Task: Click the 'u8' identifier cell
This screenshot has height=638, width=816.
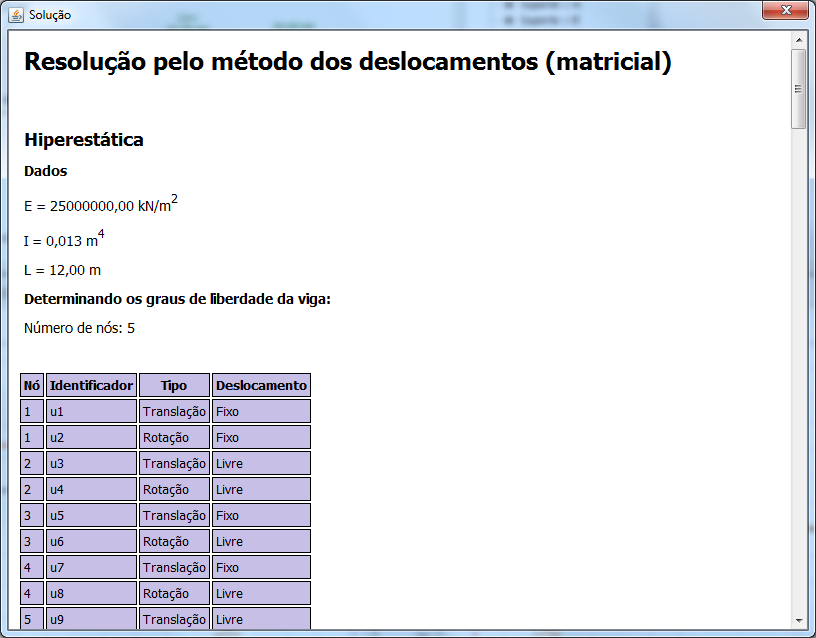Action: click(x=92, y=593)
